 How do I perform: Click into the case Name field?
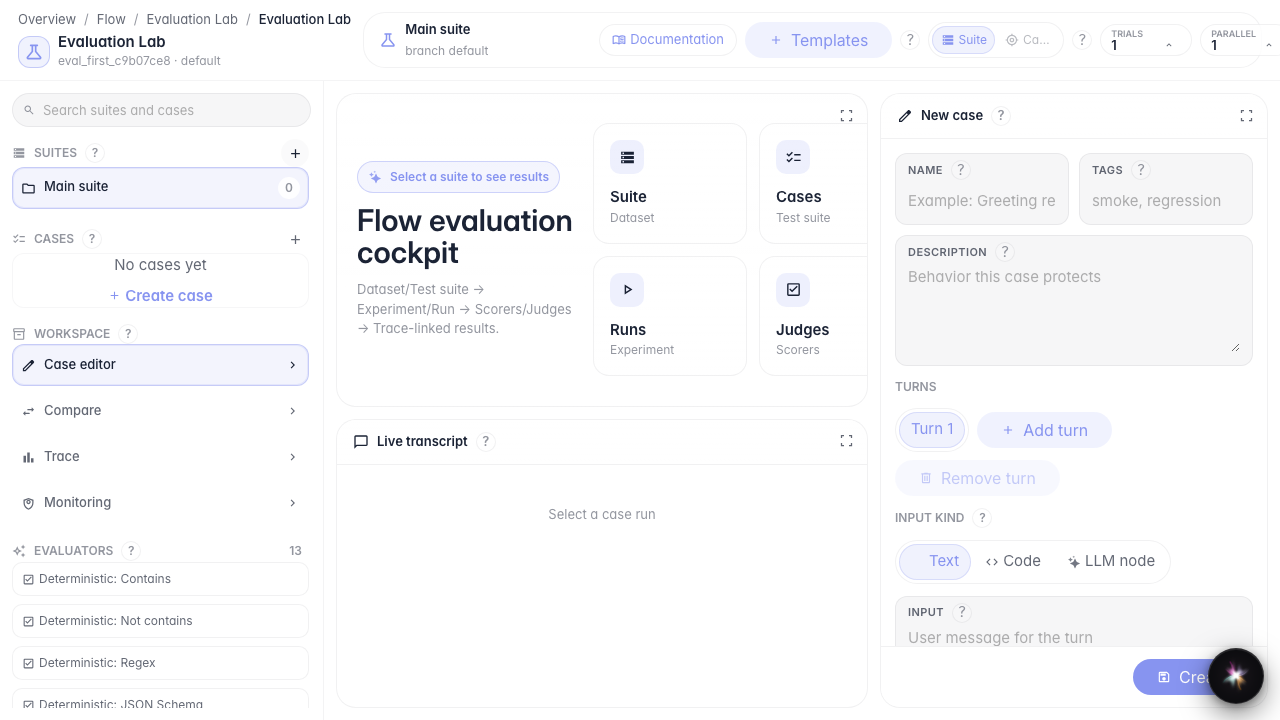(x=982, y=189)
